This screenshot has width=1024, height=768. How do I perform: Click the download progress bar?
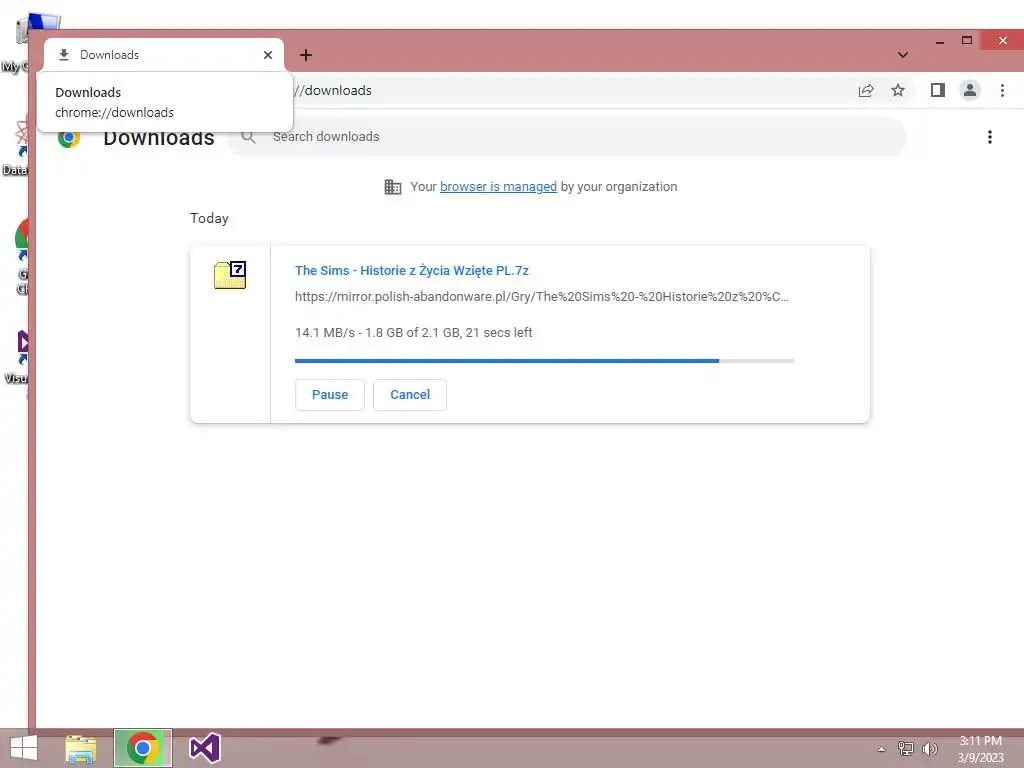click(544, 360)
